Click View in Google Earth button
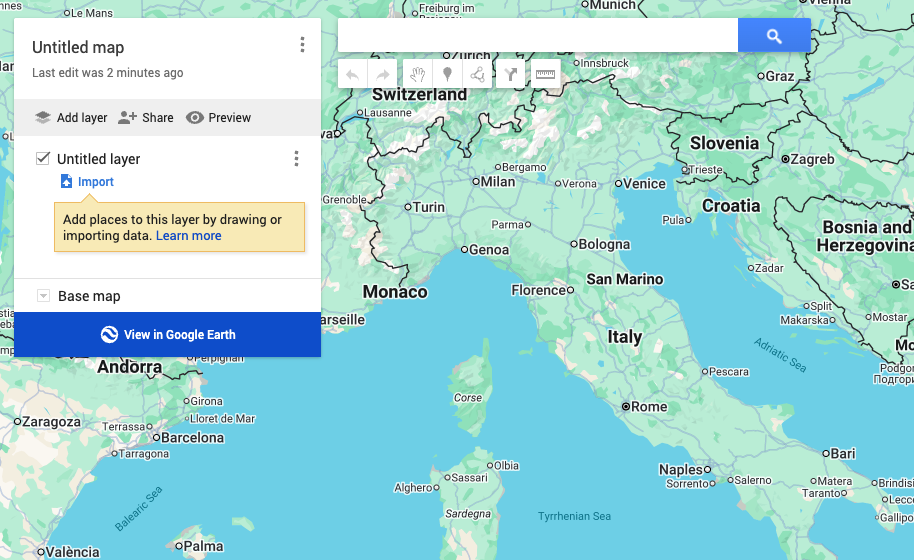914x560 pixels. pyautogui.click(x=167, y=334)
